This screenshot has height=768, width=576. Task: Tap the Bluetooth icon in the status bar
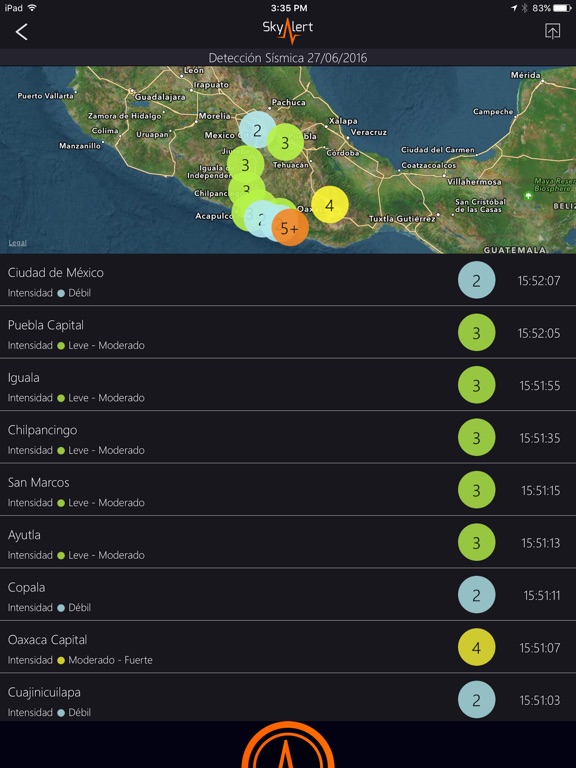tap(524, 8)
